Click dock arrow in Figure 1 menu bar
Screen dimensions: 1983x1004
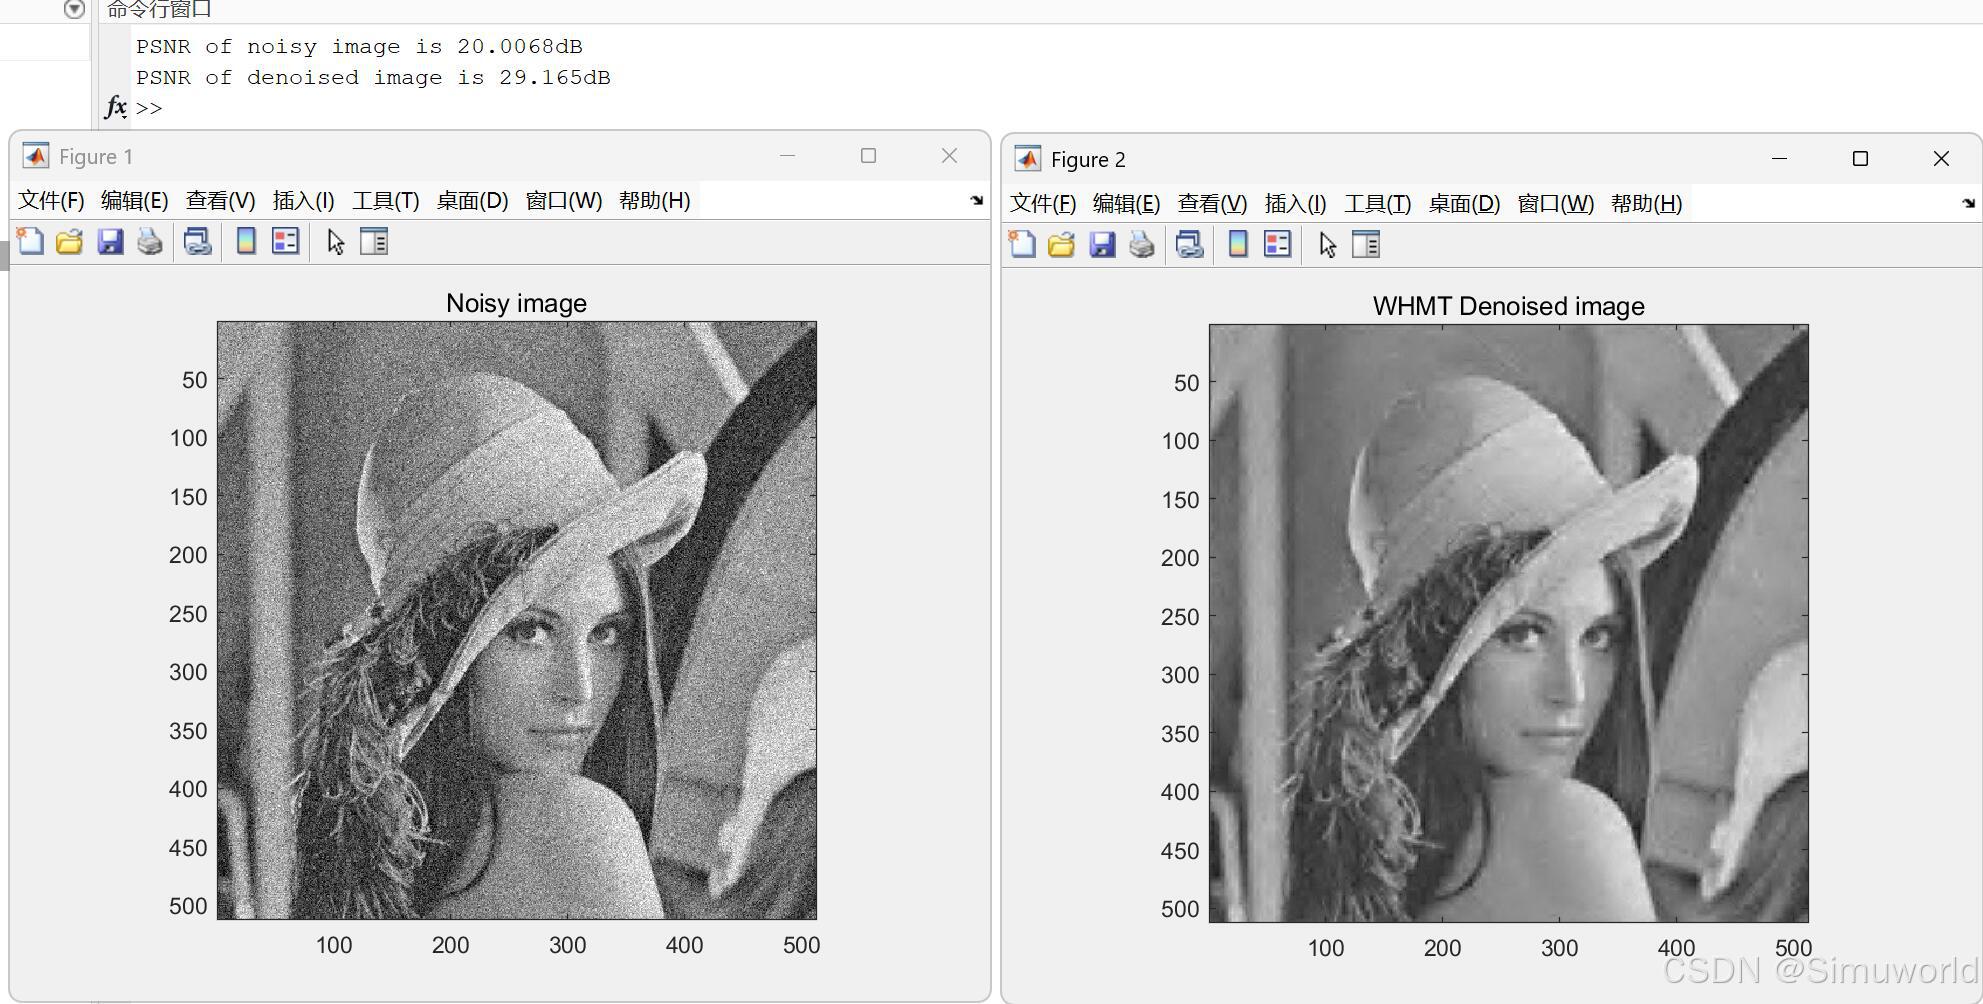pos(976,200)
